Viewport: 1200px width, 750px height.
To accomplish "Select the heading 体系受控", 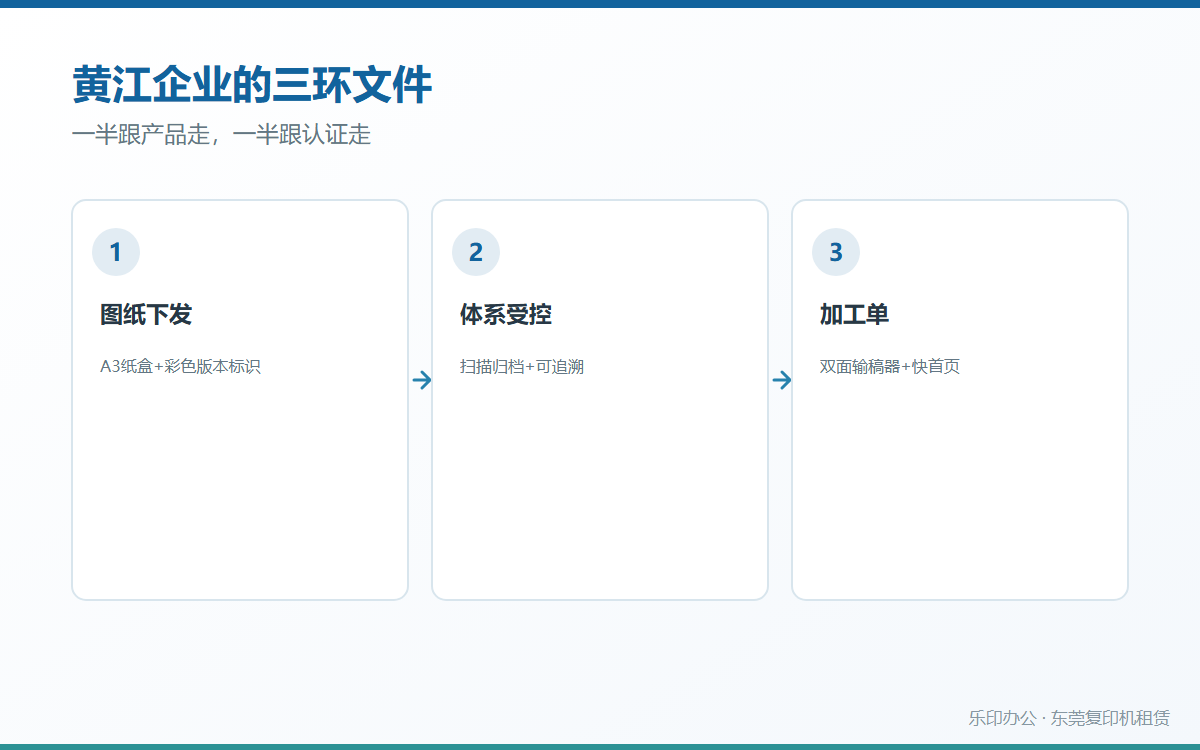I will pyautogui.click(x=506, y=315).
